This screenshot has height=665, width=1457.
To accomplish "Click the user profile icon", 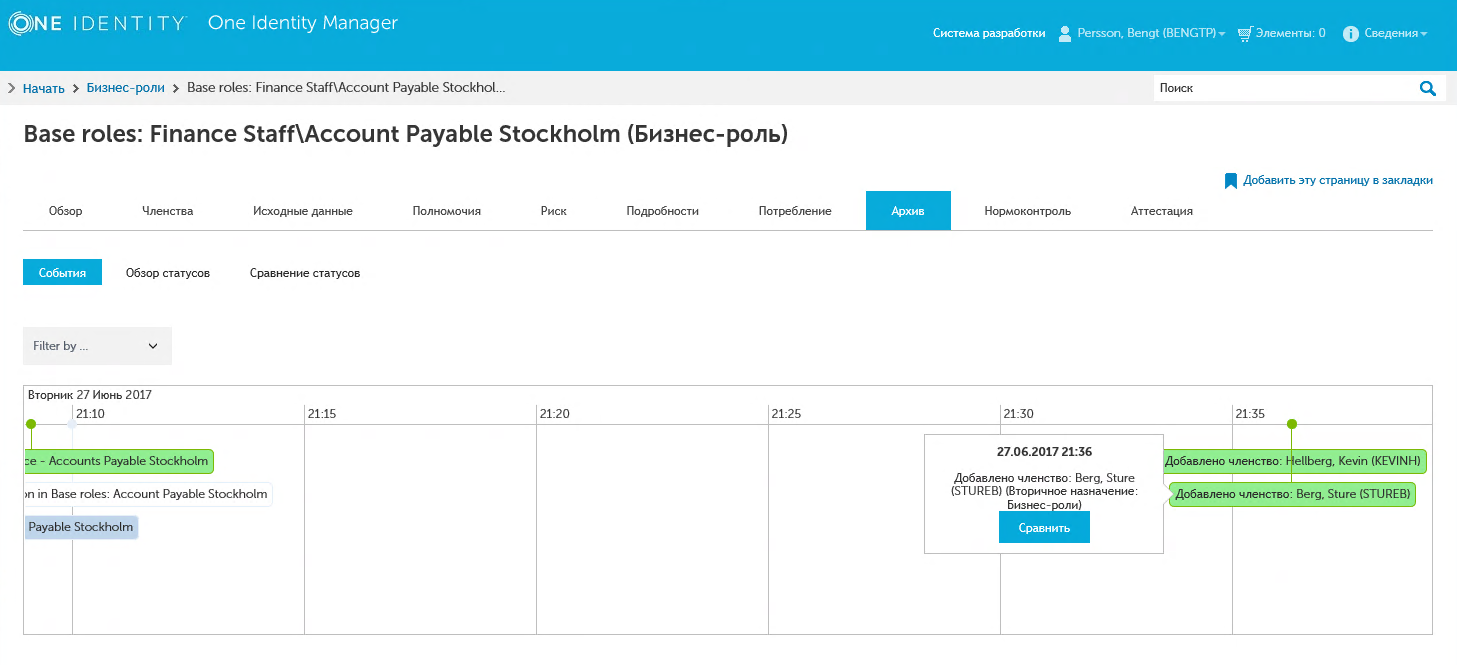I will point(1065,34).
